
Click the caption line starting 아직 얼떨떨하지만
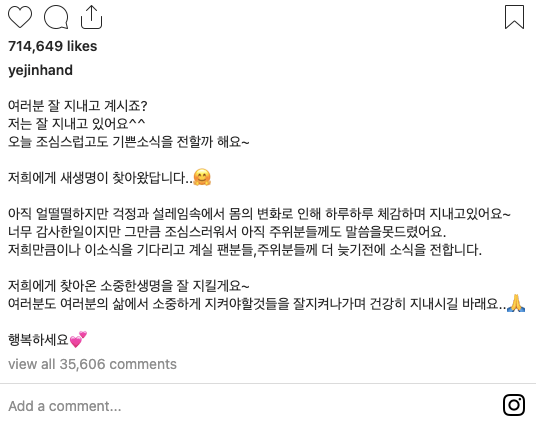click(x=259, y=214)
